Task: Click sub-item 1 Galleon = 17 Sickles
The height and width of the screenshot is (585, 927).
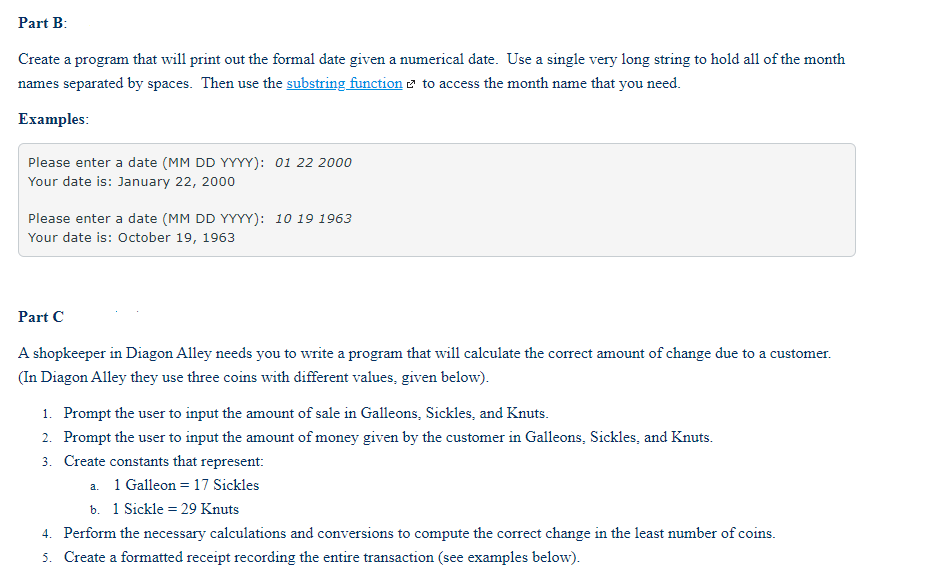Action: [x=186, y=485]
